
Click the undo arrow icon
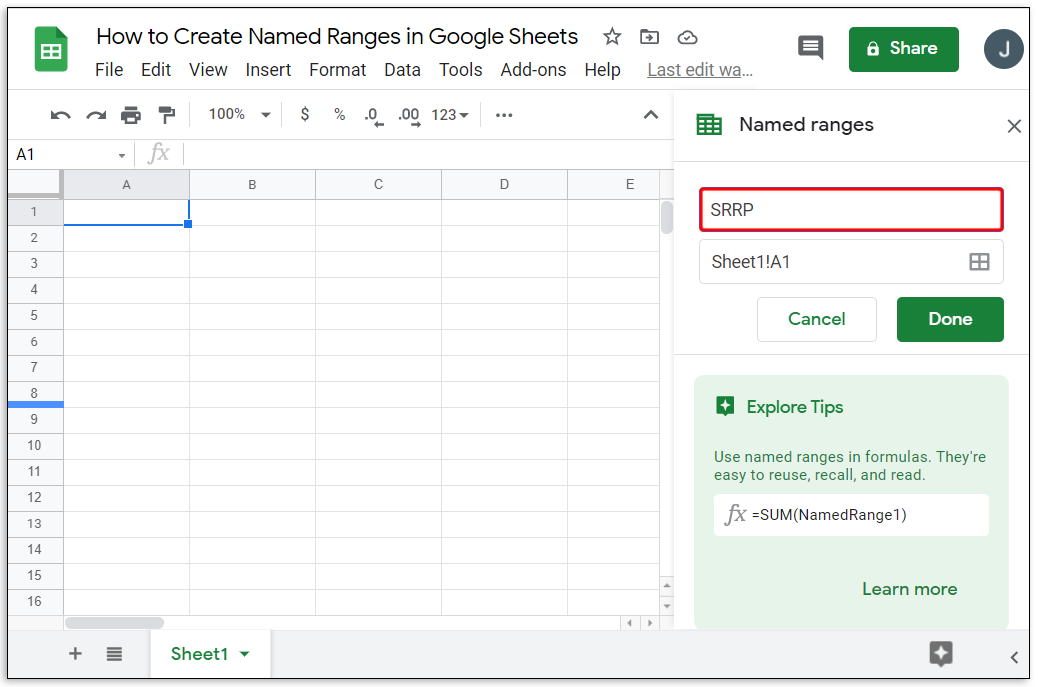pos(60,115)
